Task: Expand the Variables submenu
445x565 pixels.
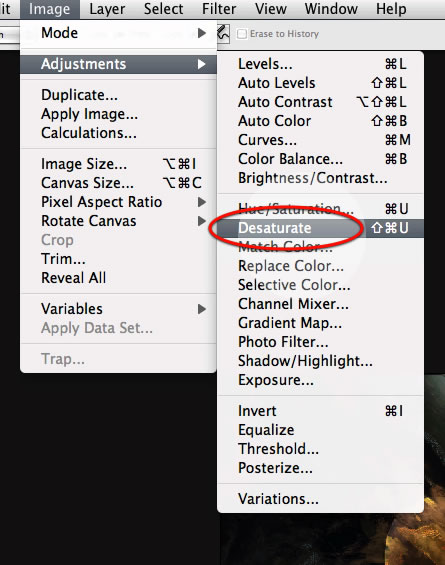Action: [118, 309]
